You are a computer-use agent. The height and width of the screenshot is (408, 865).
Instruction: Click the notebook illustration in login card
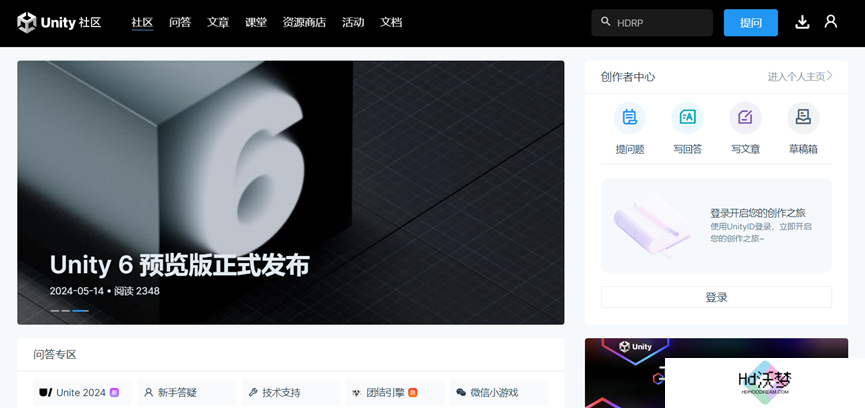652,227
